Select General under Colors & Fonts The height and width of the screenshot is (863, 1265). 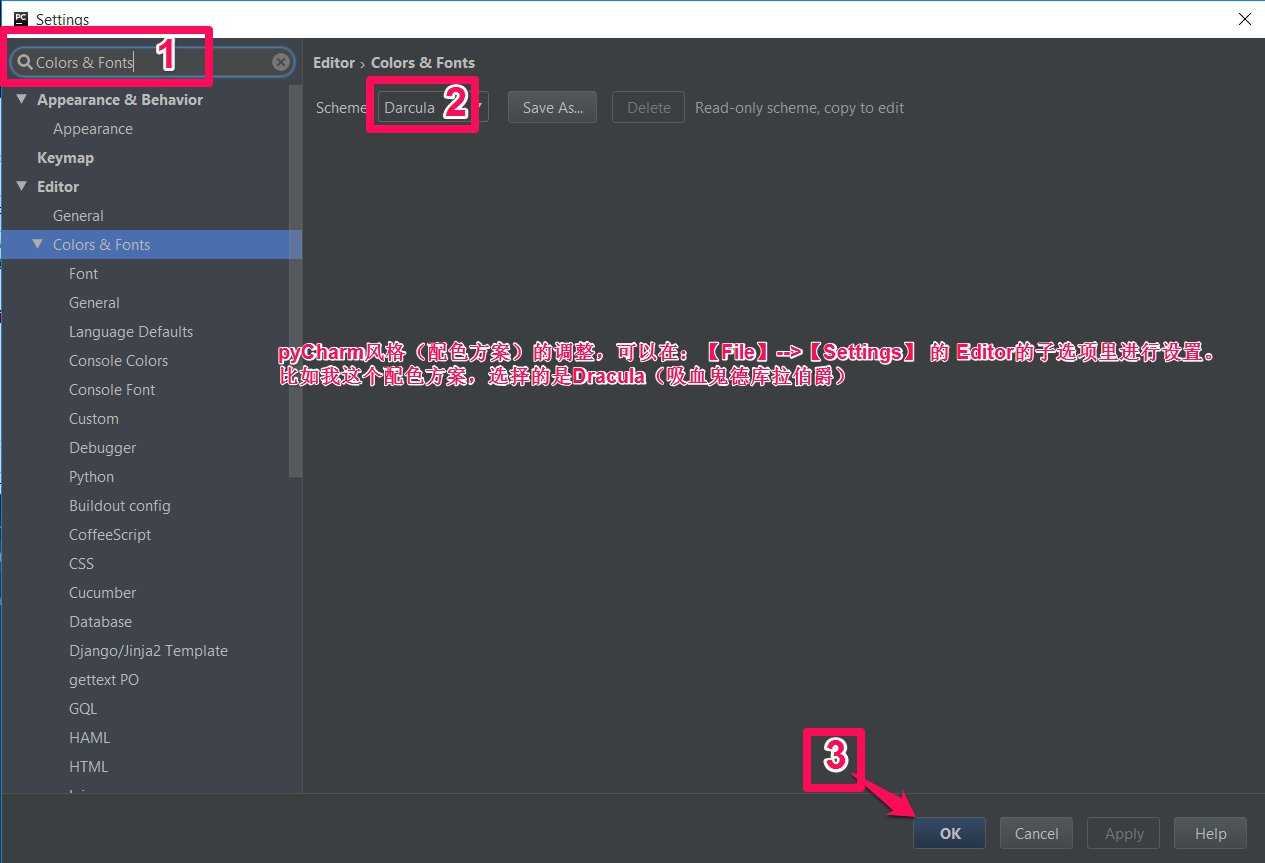pyautogui.click(x=94, y=303)
